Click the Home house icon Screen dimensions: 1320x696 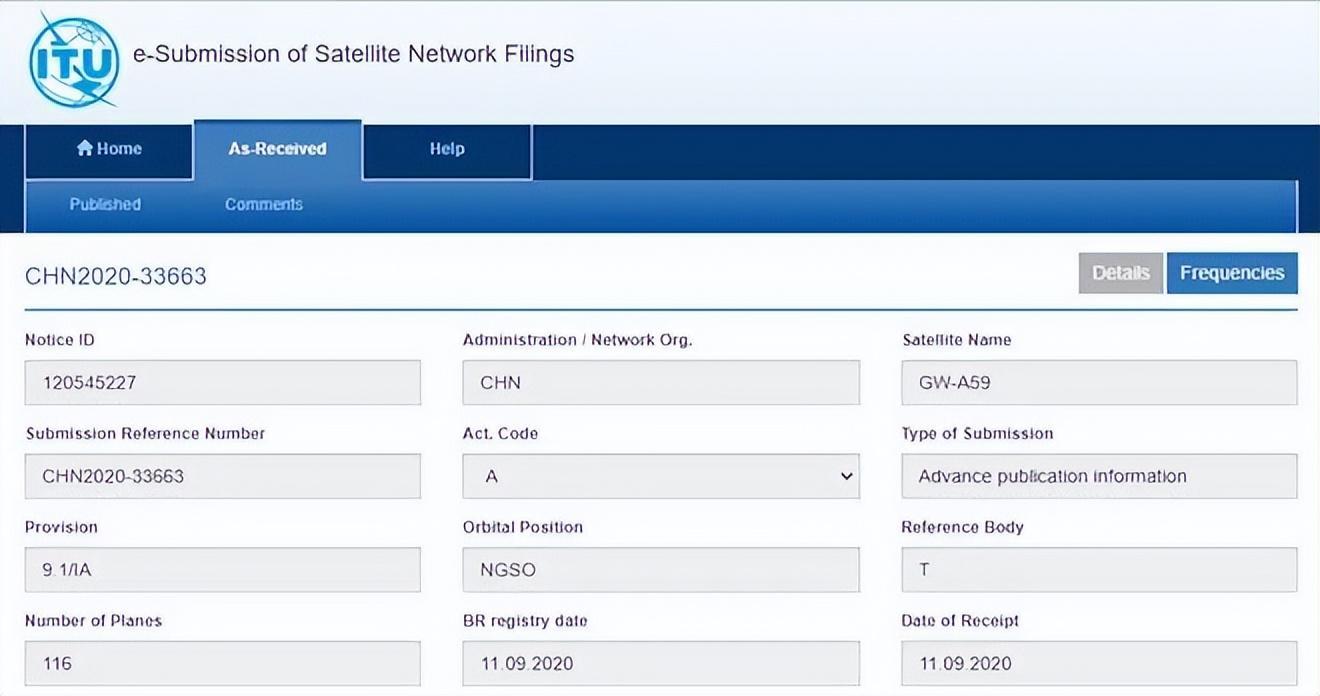point(85,148)
